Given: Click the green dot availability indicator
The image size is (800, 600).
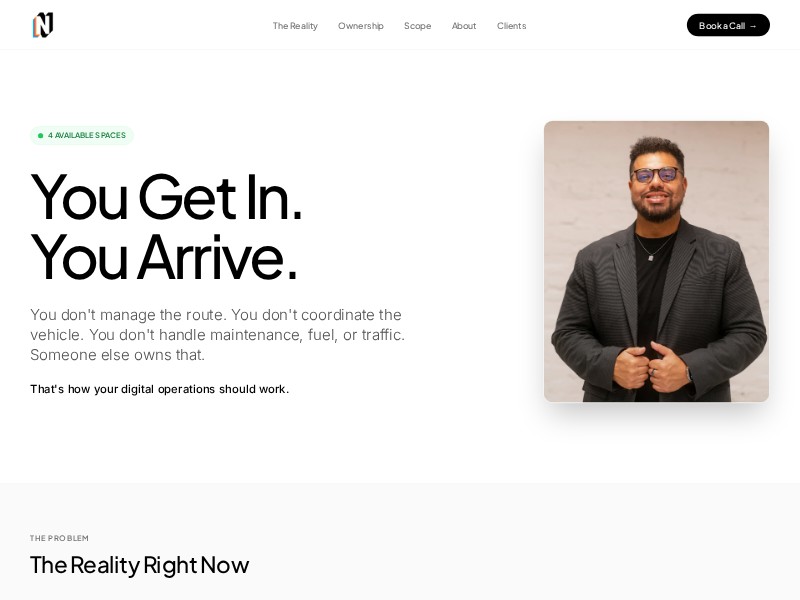Looking at the screenshot, I should 40,136.
